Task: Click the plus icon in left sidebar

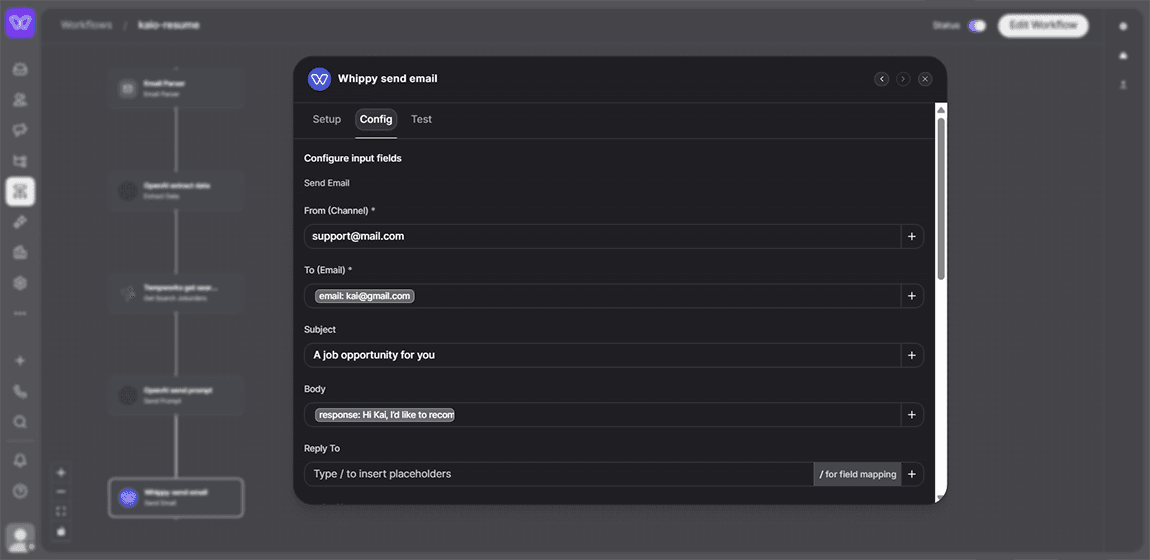Action: [x=20, y=361]
